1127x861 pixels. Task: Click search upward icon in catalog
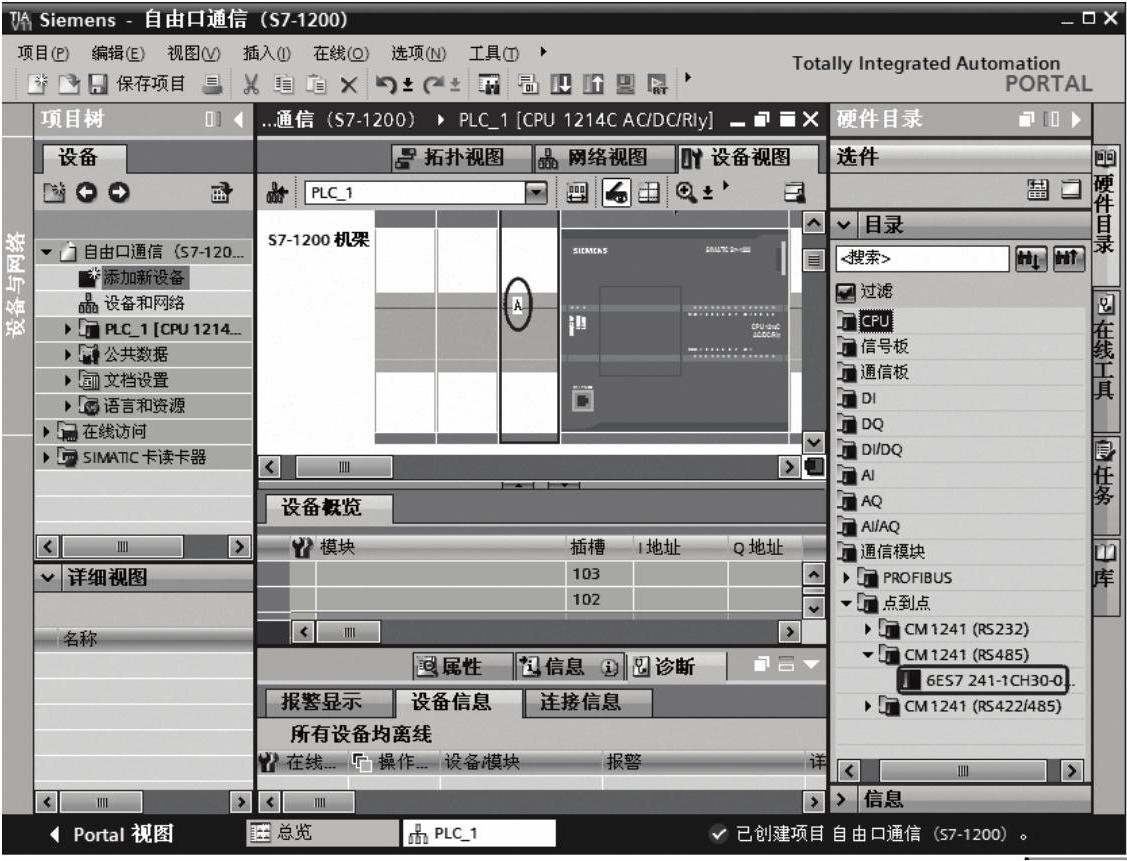pos(1068,258)
